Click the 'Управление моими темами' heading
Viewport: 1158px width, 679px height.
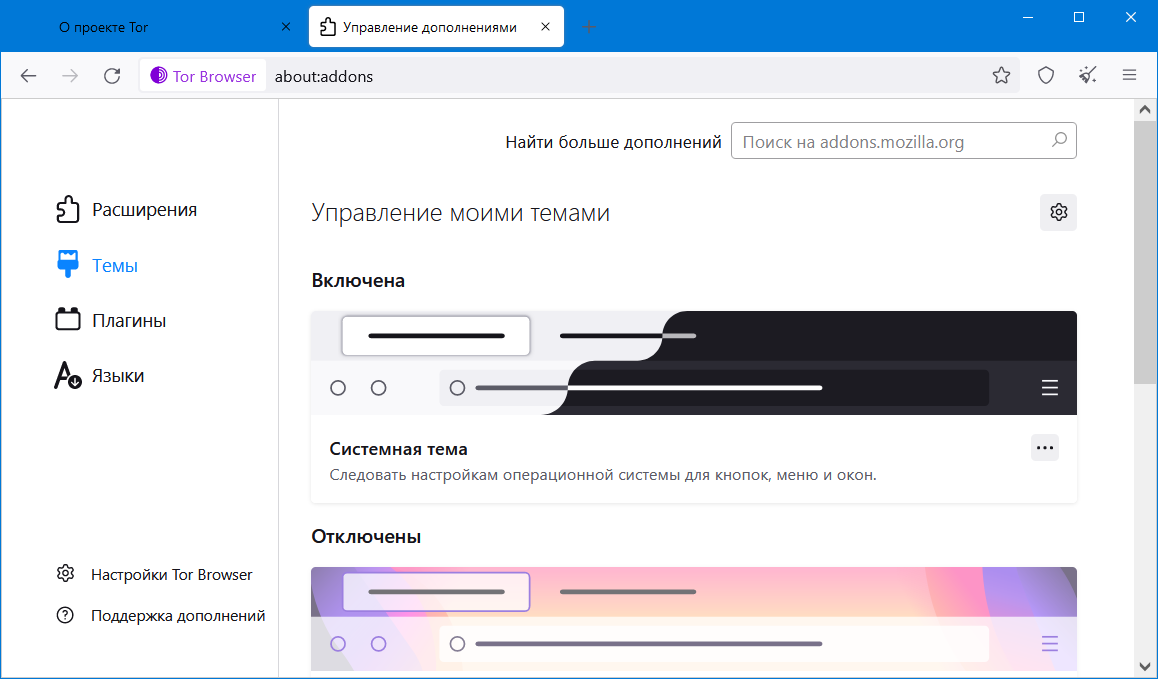click(x=460, y=213)
